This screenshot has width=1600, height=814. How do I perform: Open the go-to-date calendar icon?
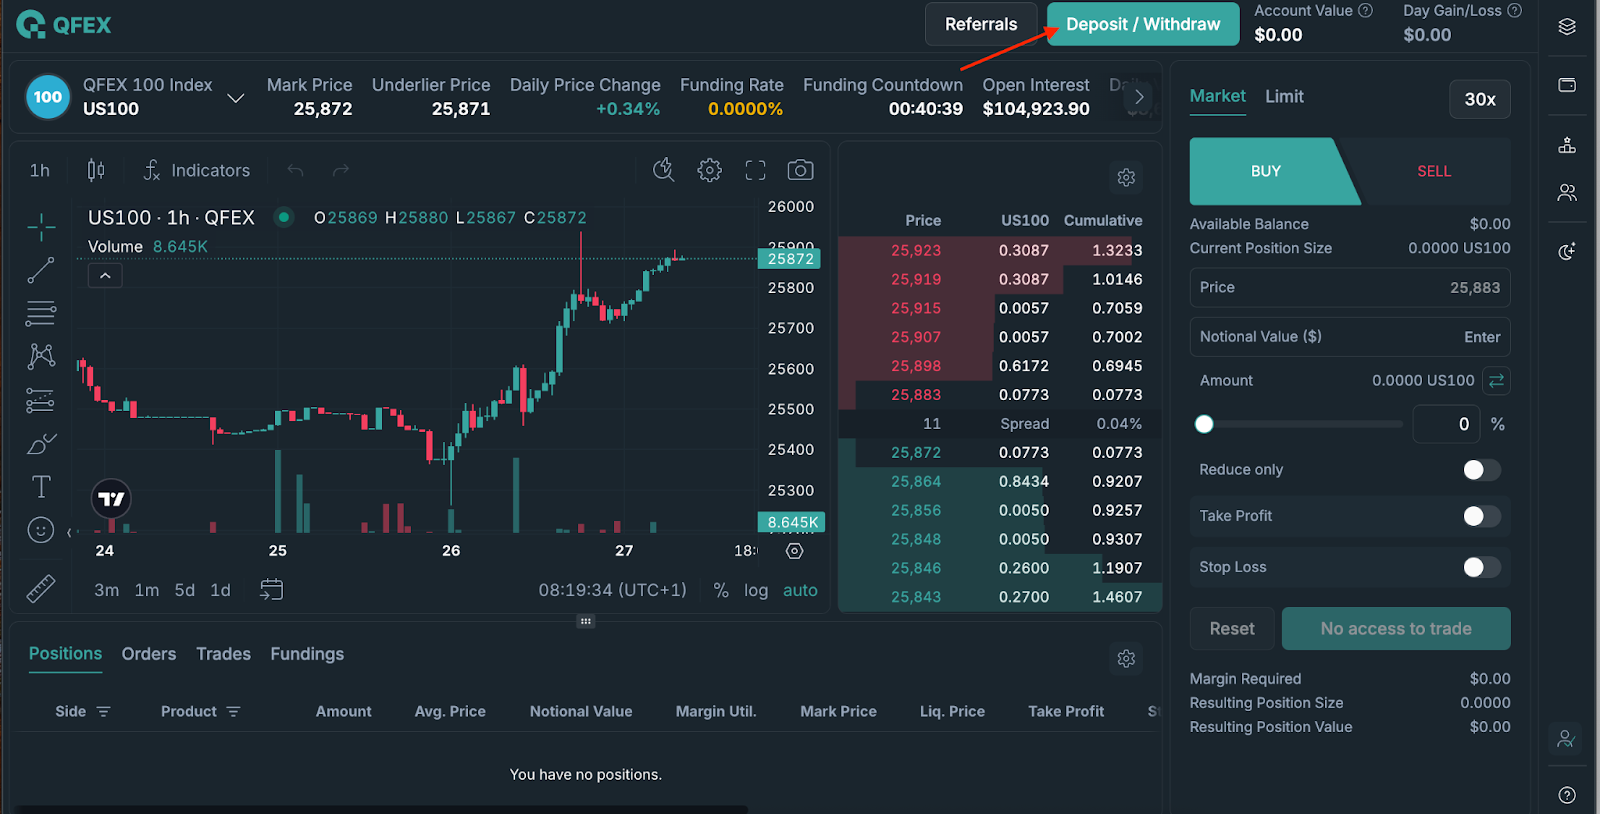[x=271, y=589]
